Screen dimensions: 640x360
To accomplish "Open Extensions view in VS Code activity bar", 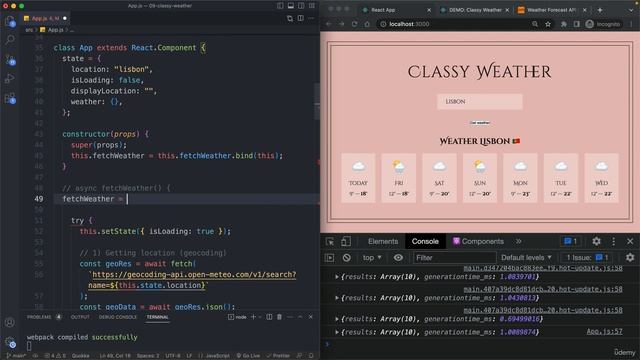I will pyautogui.click(x=10, y=98).
